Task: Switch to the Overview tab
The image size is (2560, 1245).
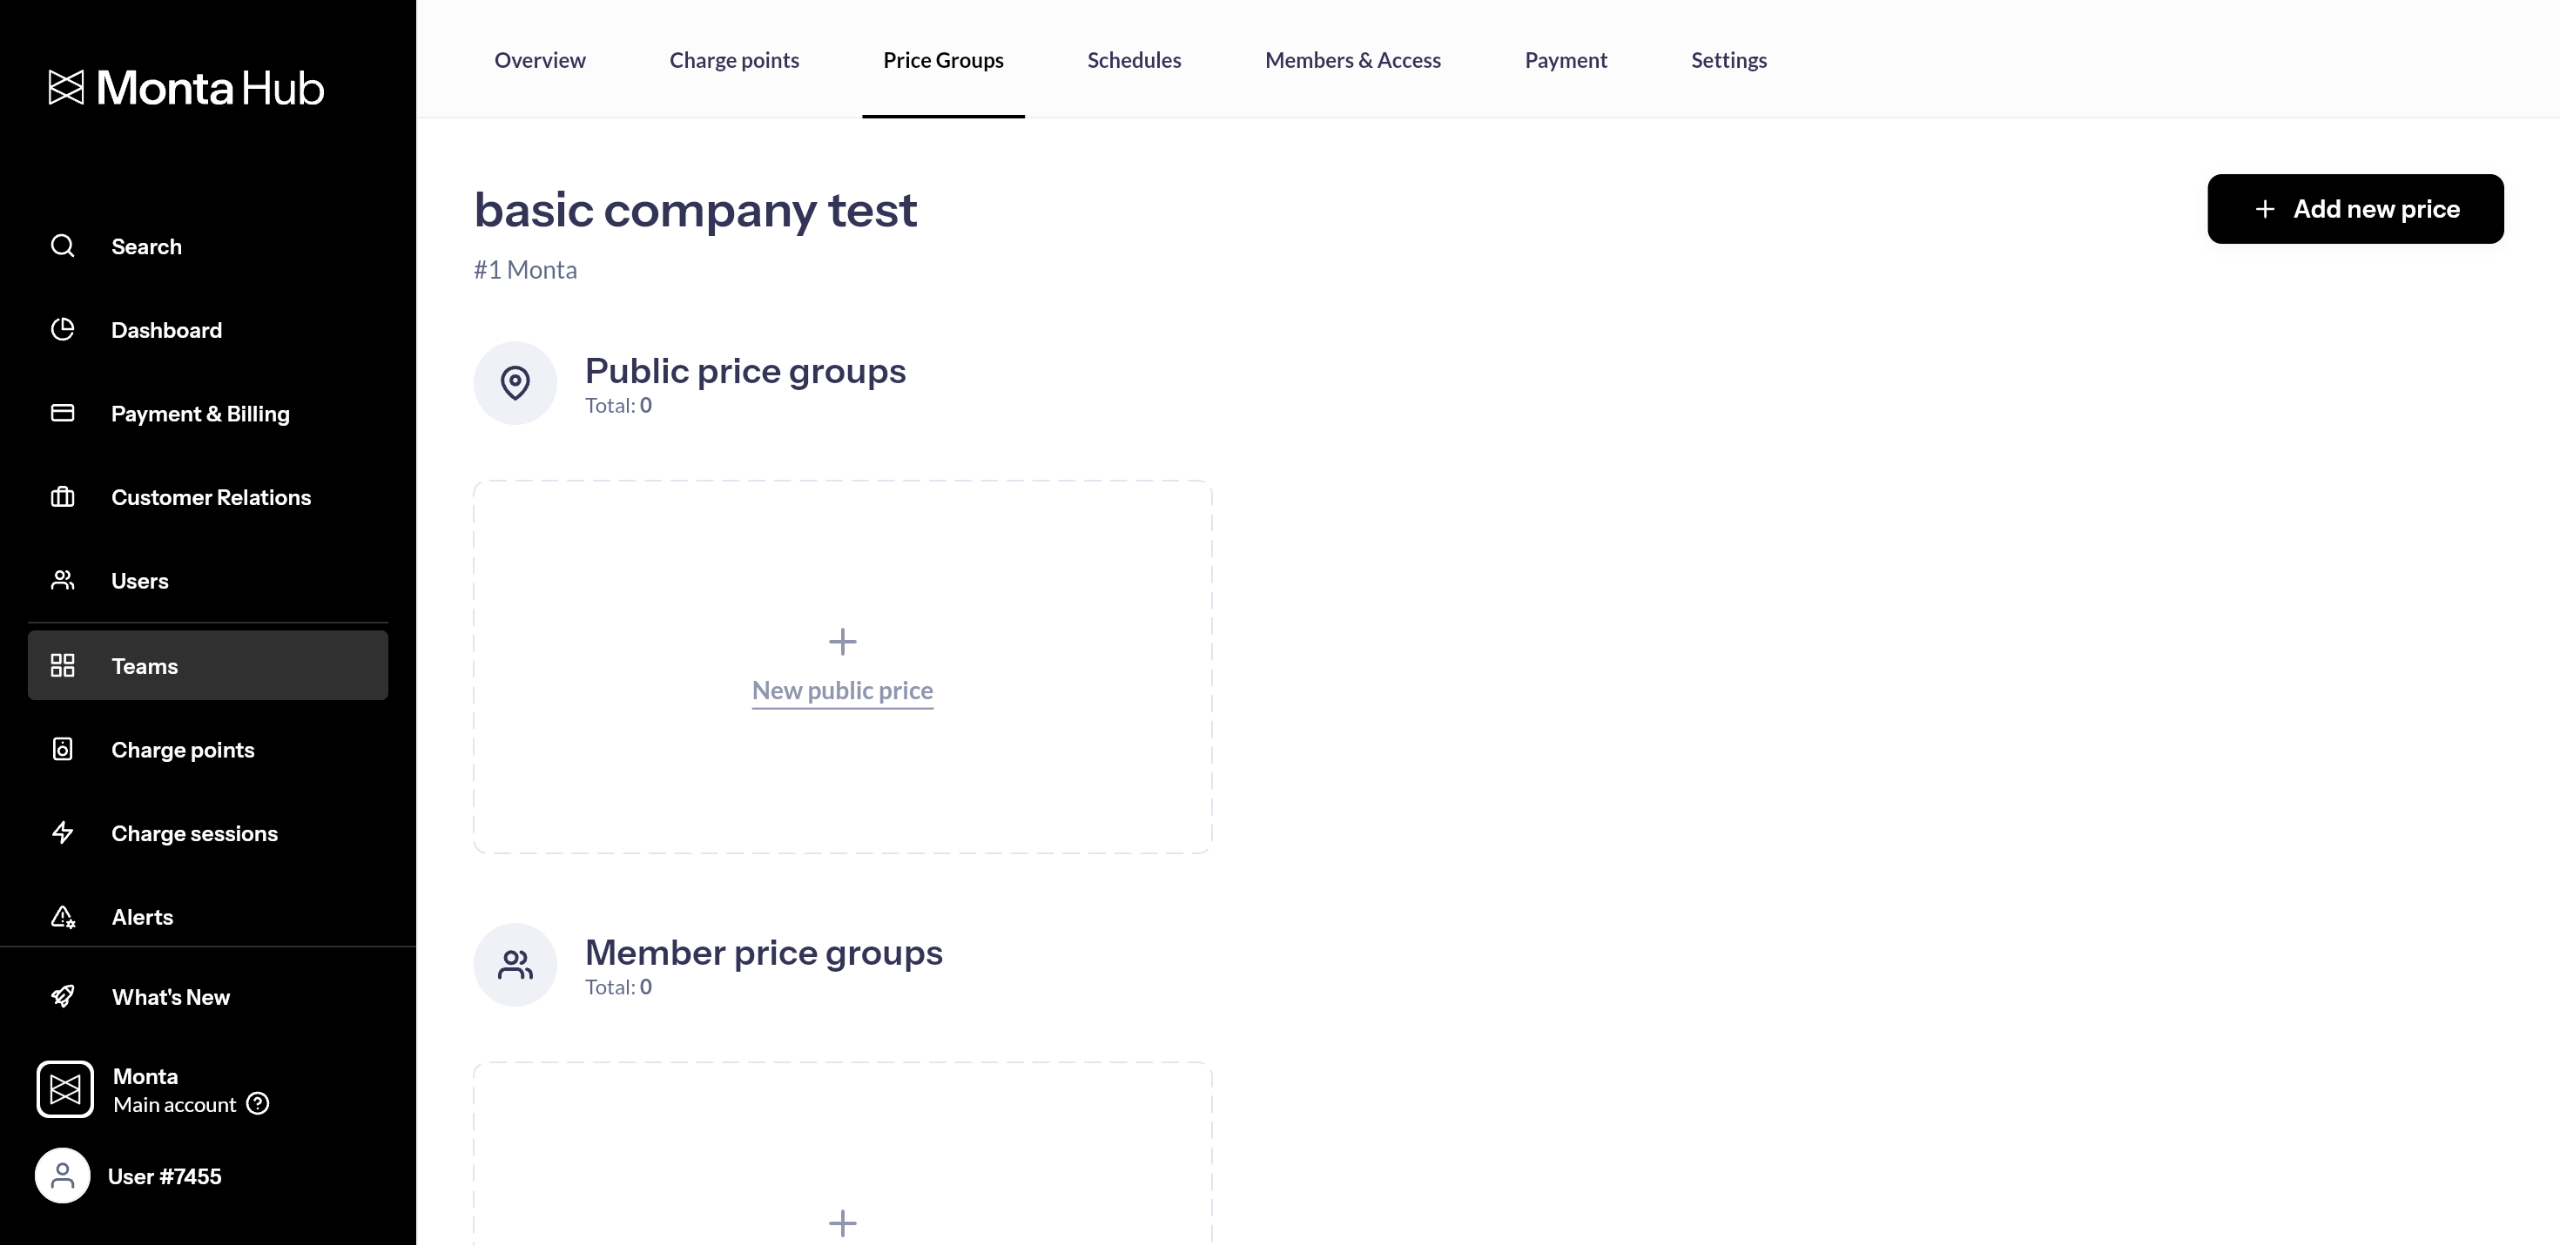Action: click(540, 60)
